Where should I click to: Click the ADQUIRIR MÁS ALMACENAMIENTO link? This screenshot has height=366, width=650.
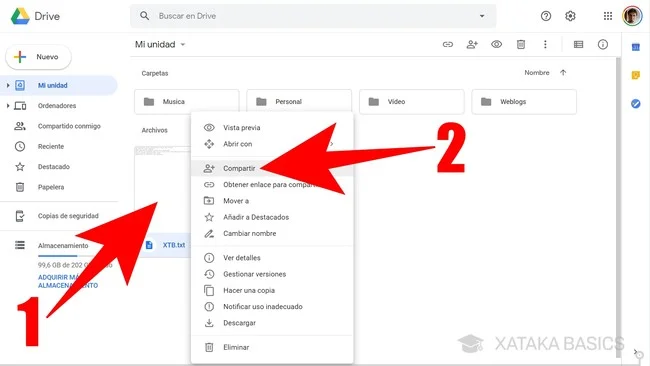(x=68, y=281)
